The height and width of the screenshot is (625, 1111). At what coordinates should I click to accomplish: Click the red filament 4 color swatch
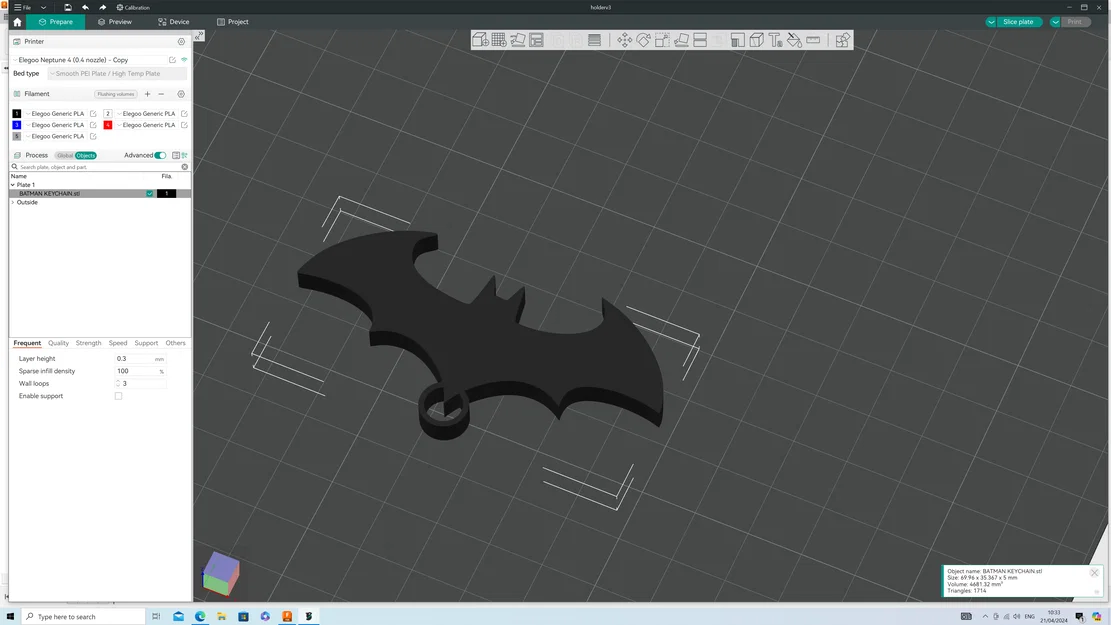pyautogui.click(x=107, y=125)
